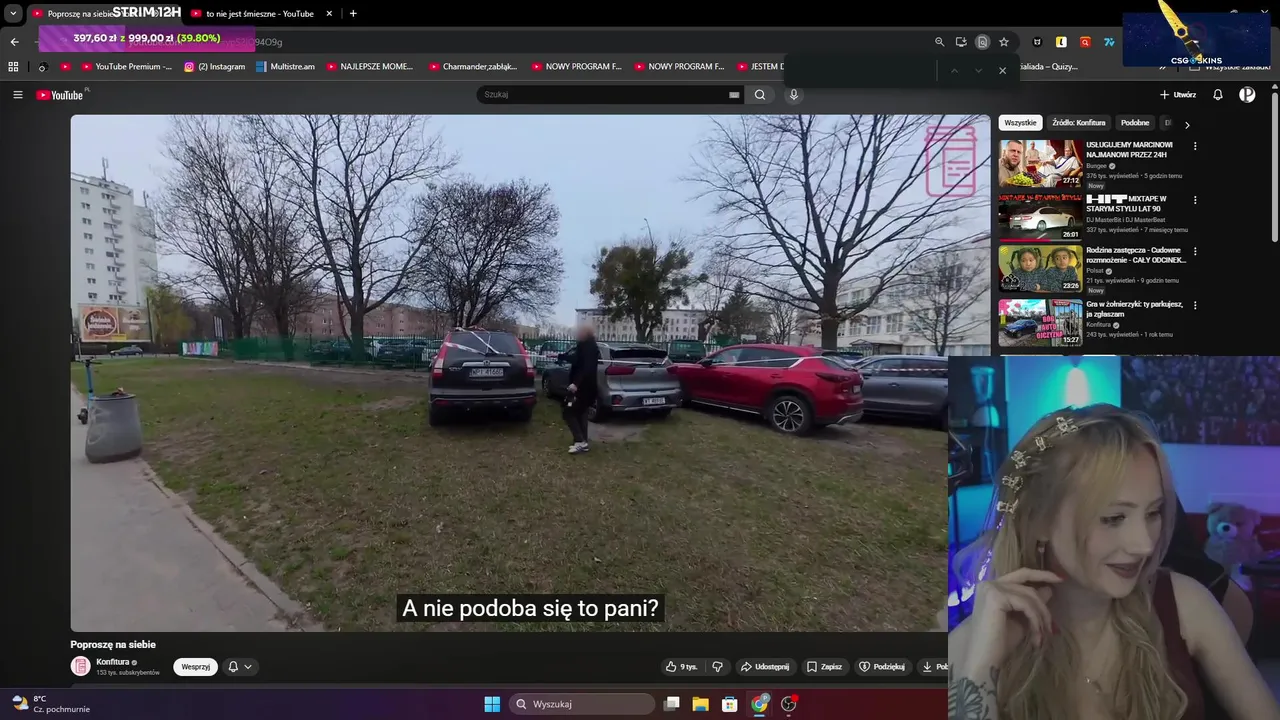The height and width of the screenshot is (720, 1280).
Task: Select the Wszystkie filter chip
Action: point(1020,123)
